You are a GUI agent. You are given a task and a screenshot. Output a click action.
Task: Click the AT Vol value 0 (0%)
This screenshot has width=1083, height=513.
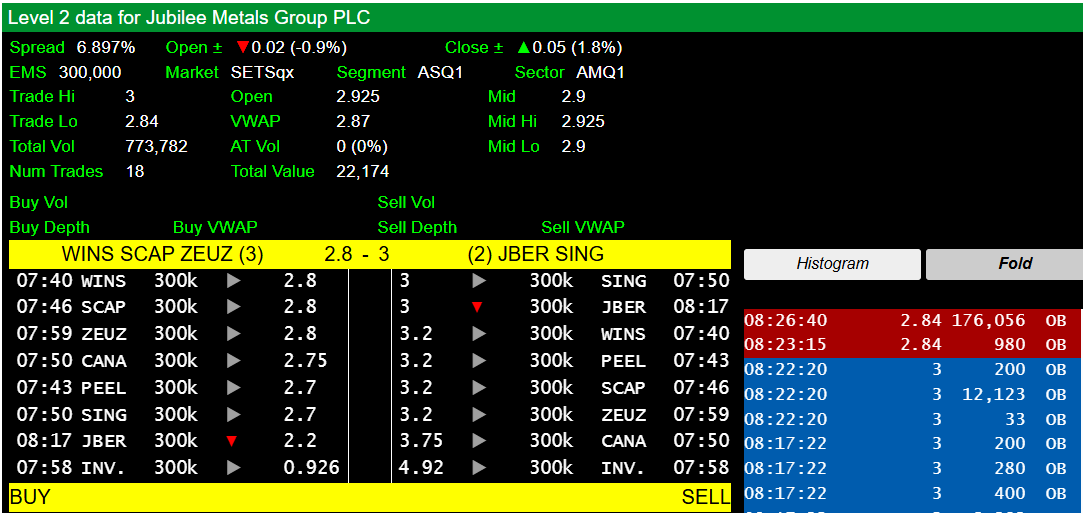pos(362,146)
